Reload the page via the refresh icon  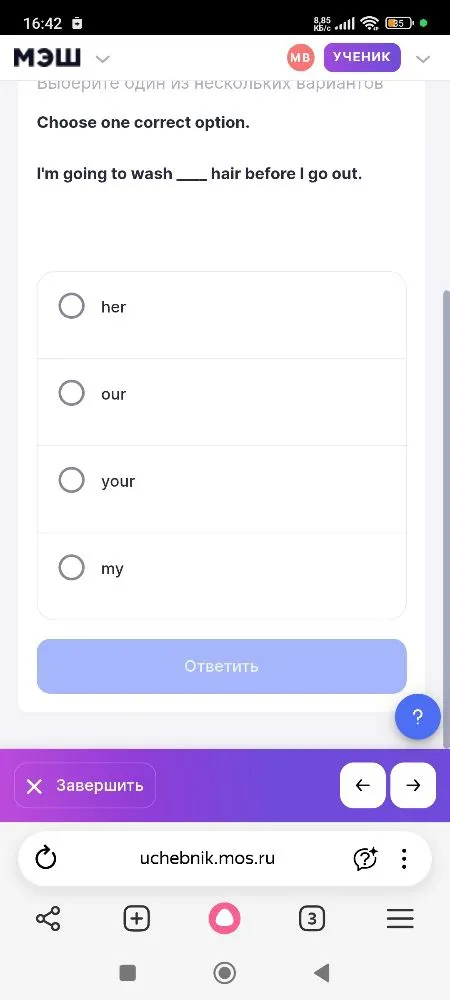coord(46,858)
